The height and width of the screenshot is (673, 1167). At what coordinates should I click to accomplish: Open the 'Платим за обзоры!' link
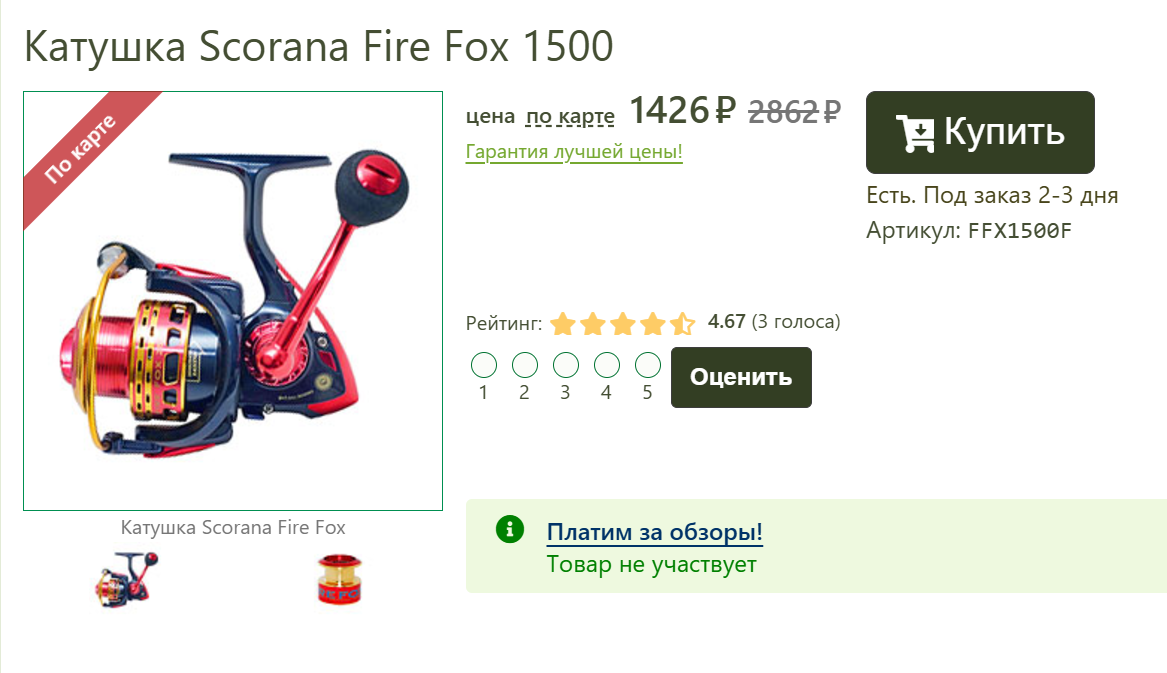654,532
